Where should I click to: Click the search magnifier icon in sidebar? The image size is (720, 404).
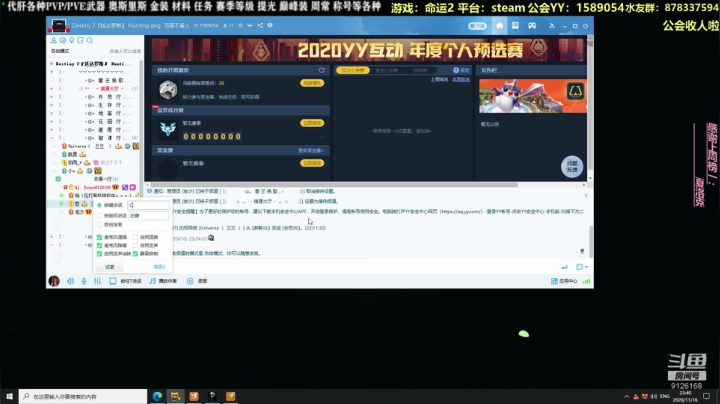[x=90, y=40]
